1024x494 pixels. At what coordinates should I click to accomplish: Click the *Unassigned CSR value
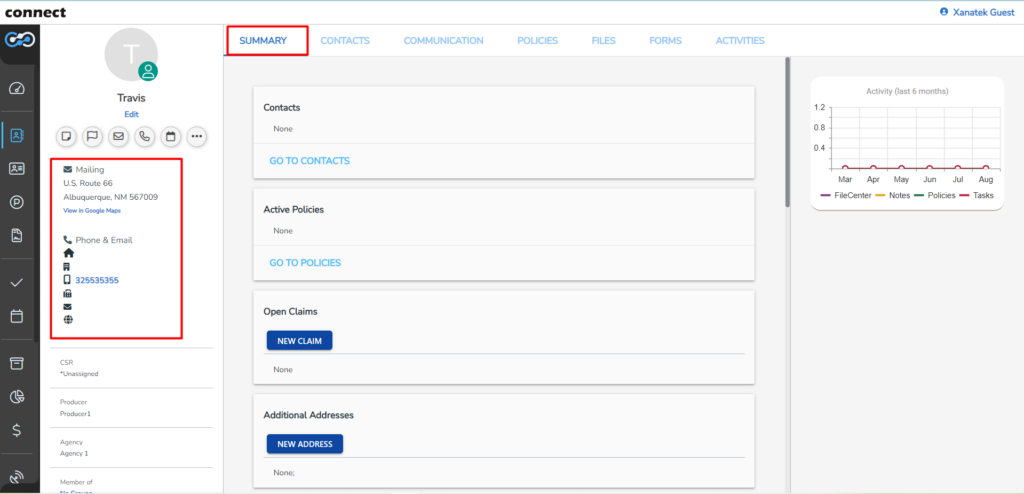click(78, 374)
